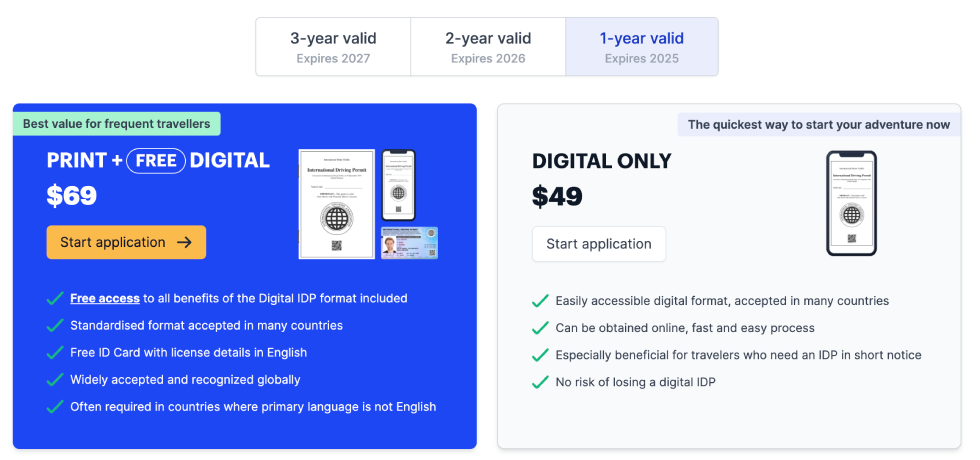
Task: Click checkmark next to Can be obtained online
Action: 540,328
